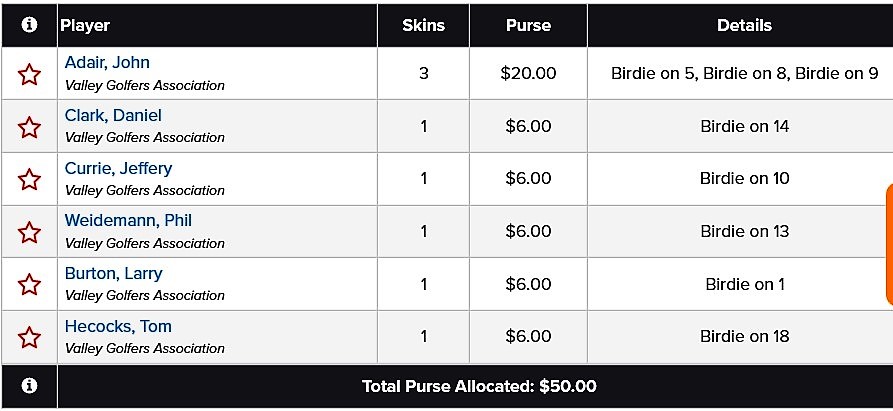This screenshot has width=893, height=411.
Task: Click the info icon beside Total Purse Allocated
Action: point(29,386)
